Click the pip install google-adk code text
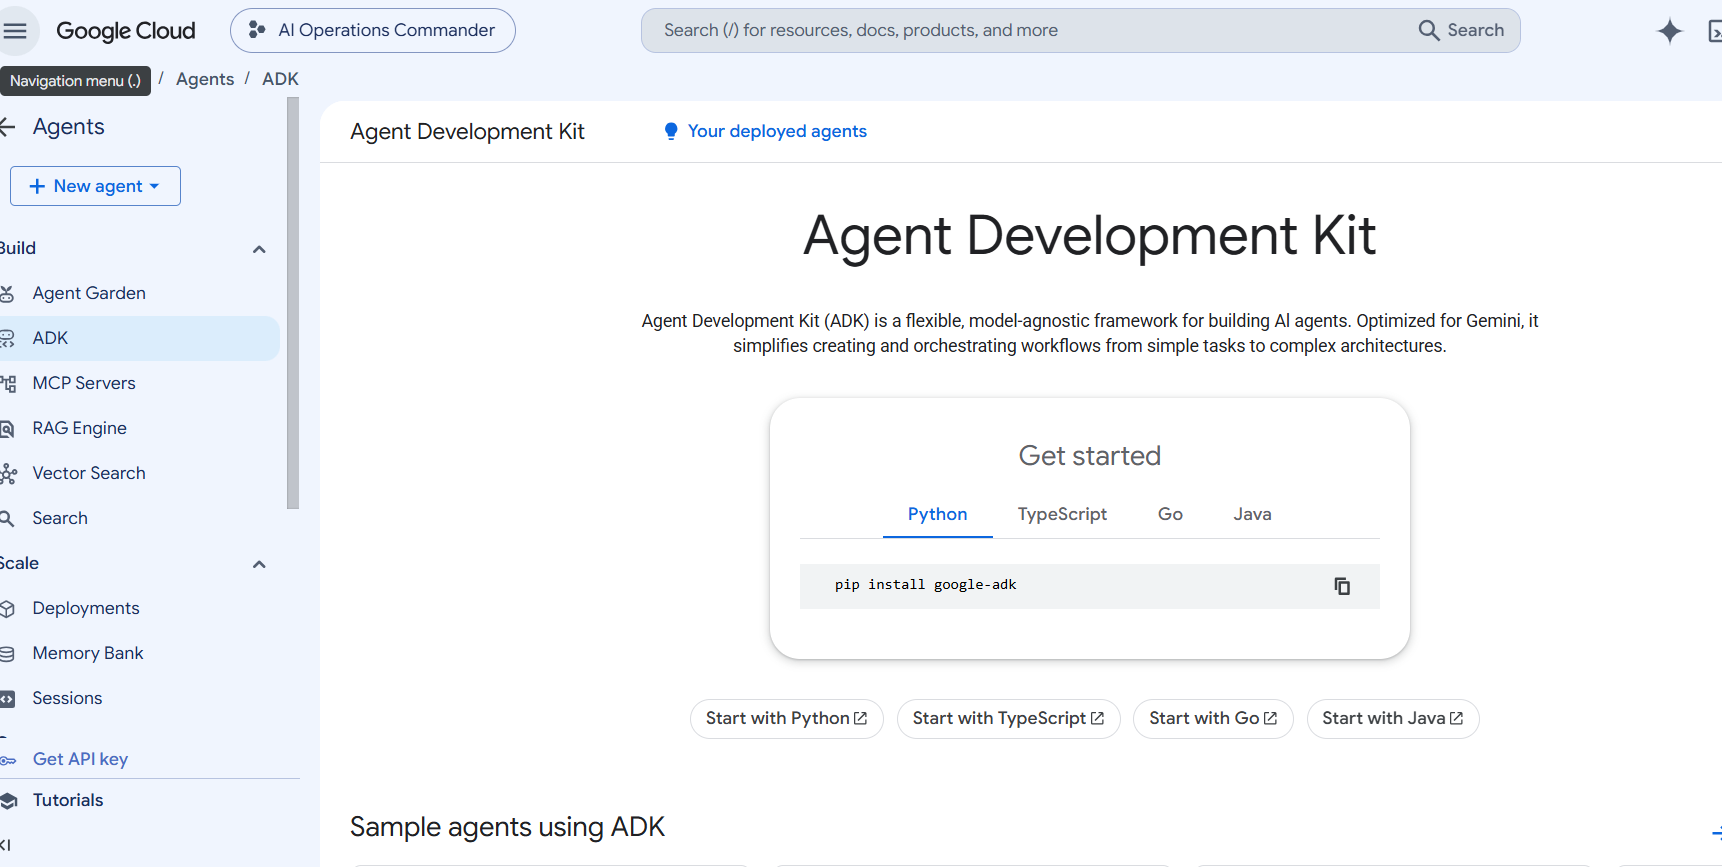The height and width of the screenshot is (867, 1722). point(925,585)
